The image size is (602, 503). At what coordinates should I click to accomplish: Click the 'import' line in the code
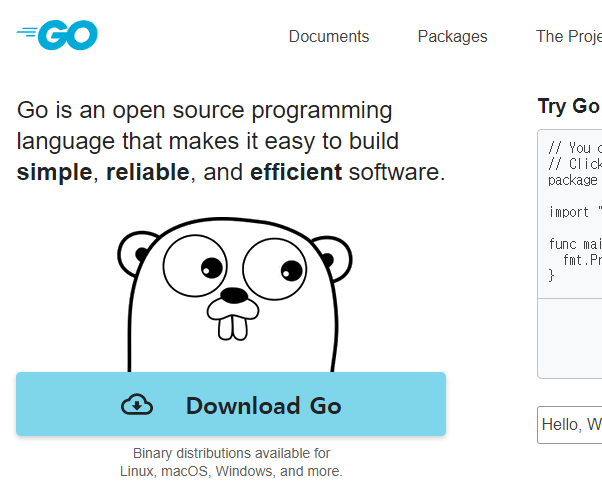[x=574, y=212]
